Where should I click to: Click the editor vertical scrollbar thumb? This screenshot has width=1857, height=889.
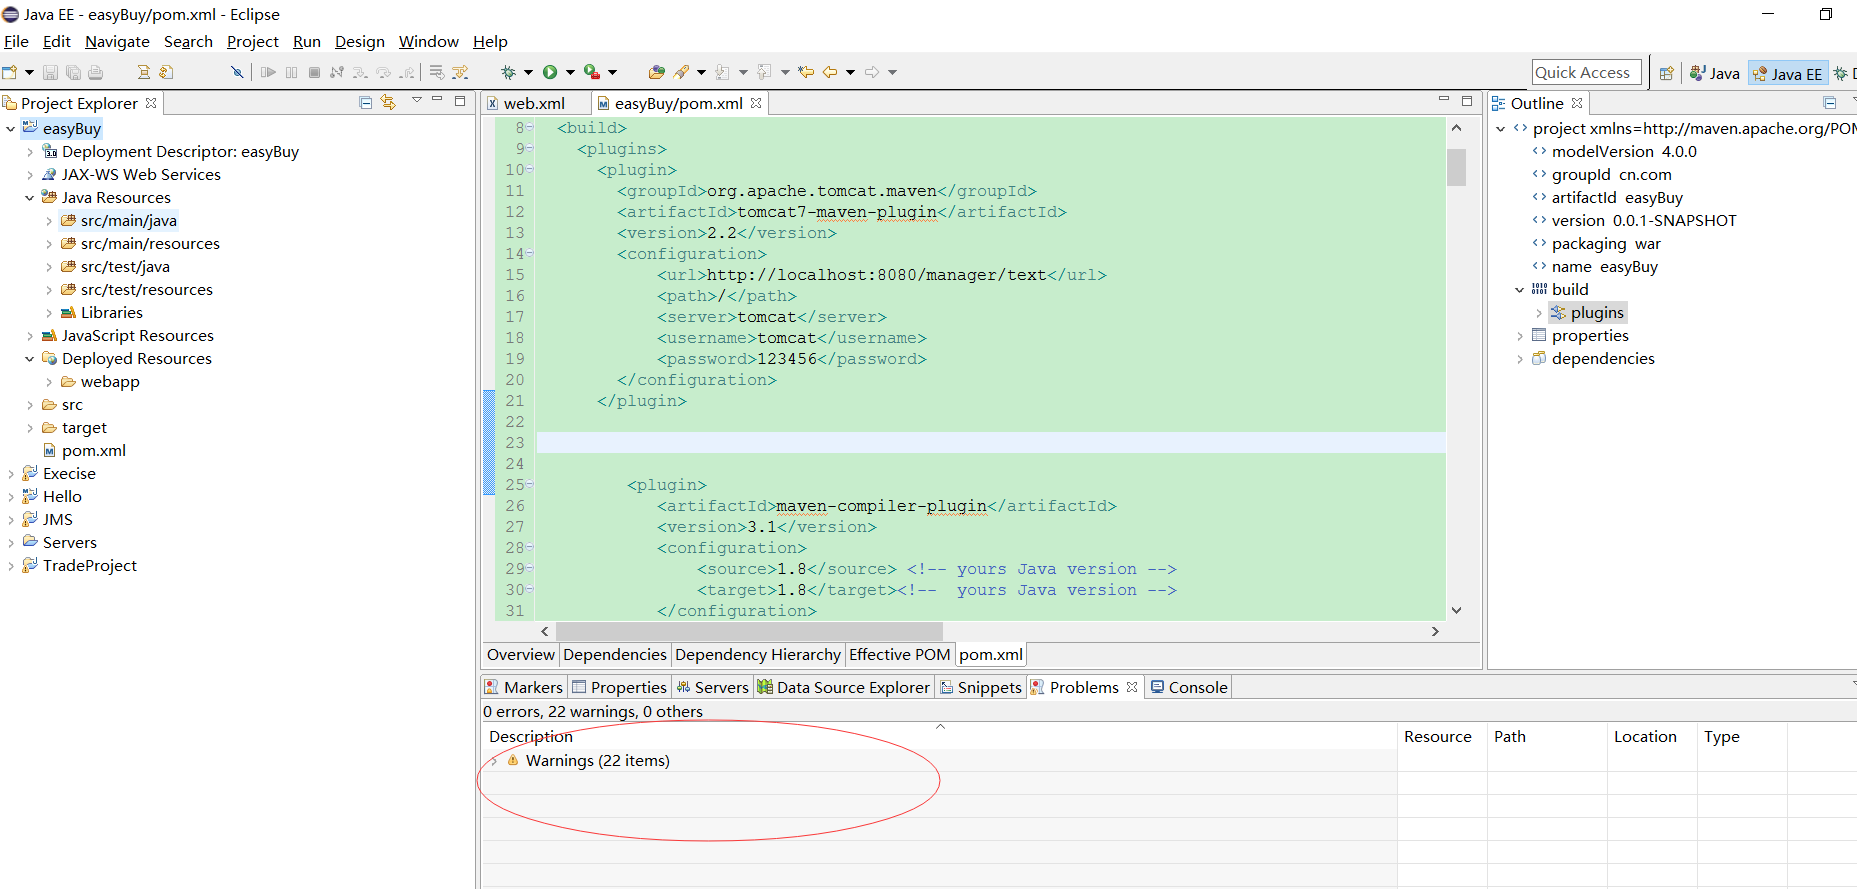1456,168
